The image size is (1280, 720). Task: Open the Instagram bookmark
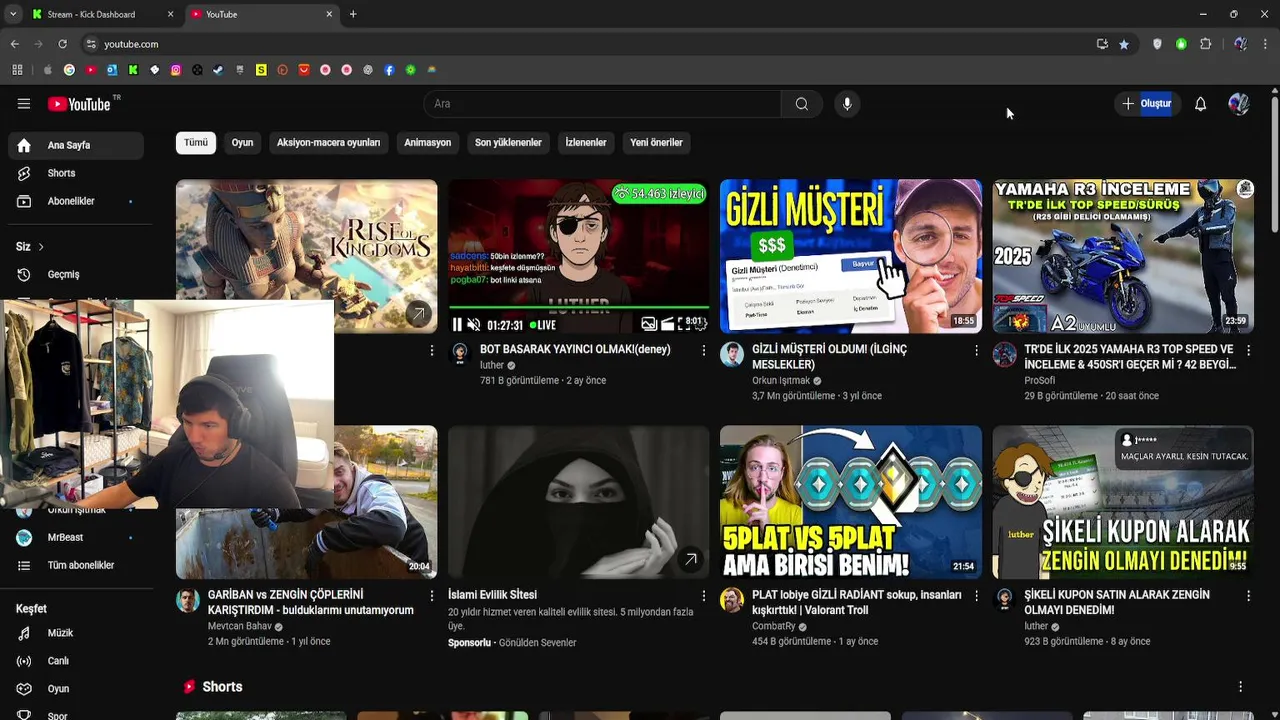tap(176, 70)
